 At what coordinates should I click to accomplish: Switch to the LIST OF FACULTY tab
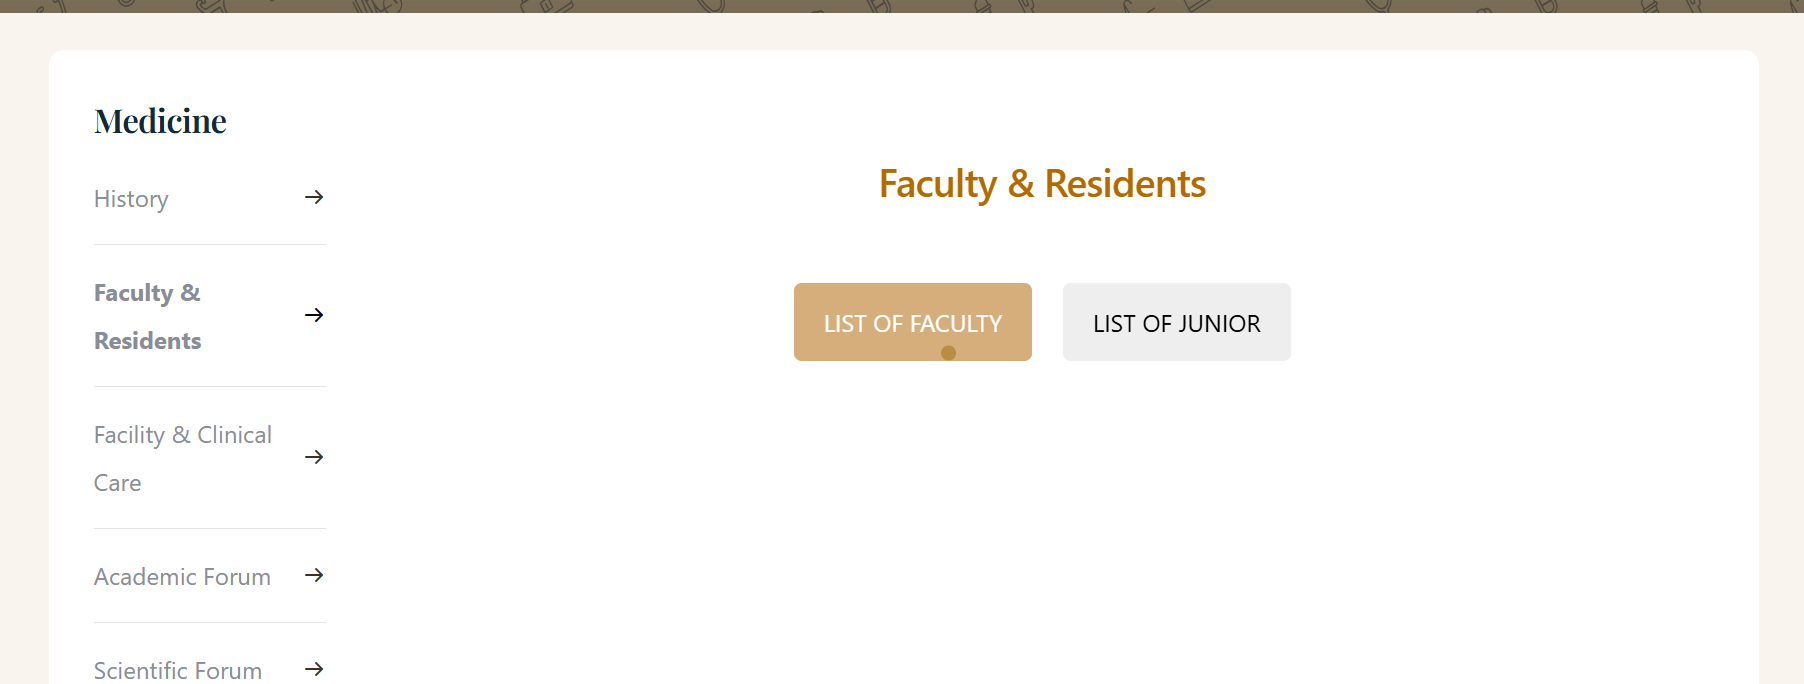tap(912, 322)
